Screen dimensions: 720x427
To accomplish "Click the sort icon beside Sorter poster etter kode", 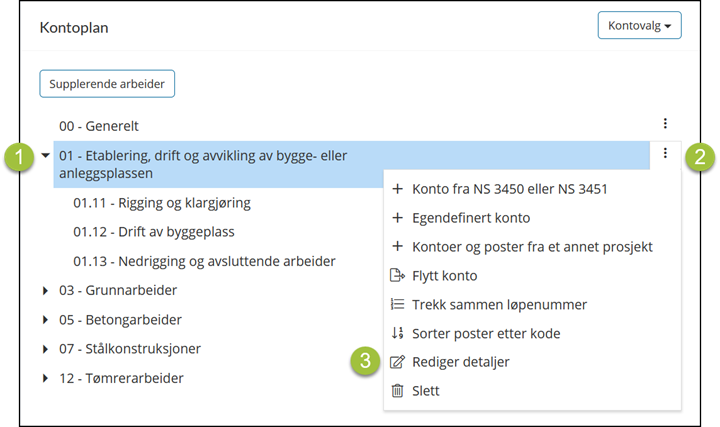I will click(397, 333).
